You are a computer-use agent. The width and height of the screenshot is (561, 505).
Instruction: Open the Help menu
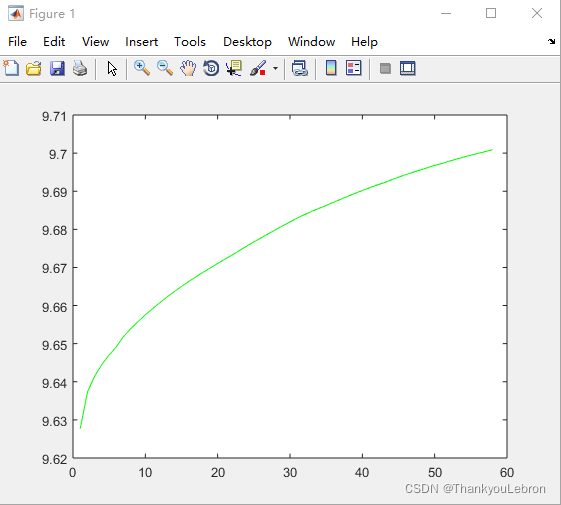(364, 42)
